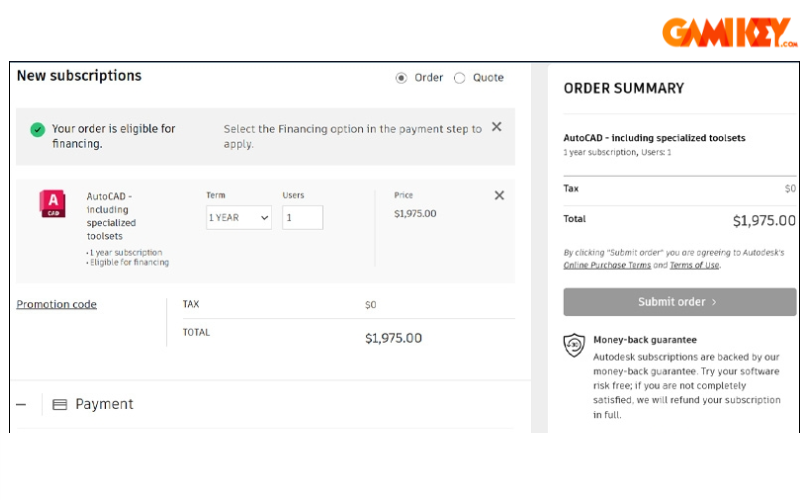Open the Term 1 YEAR dropdown

coord(239,218)
